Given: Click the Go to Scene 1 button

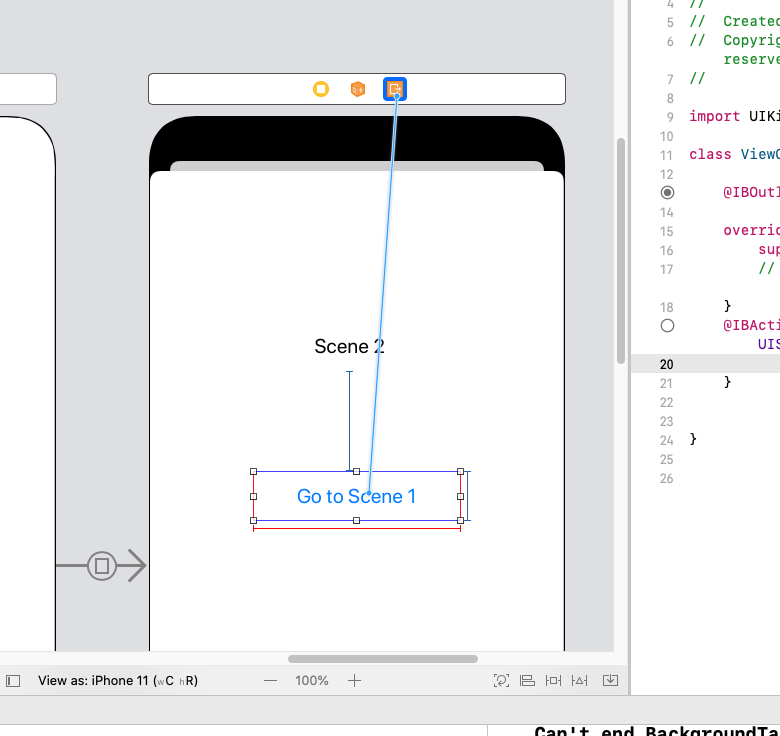Looking at the screenshot, I should tap(356, 496).
